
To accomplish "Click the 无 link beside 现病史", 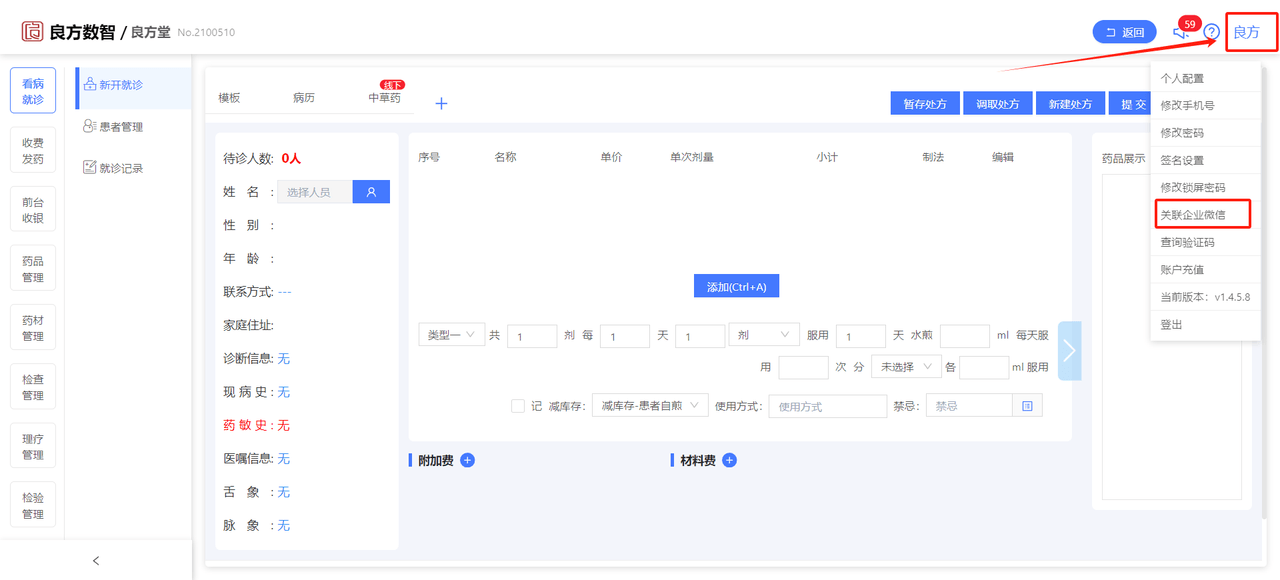I will click(284, 392).
